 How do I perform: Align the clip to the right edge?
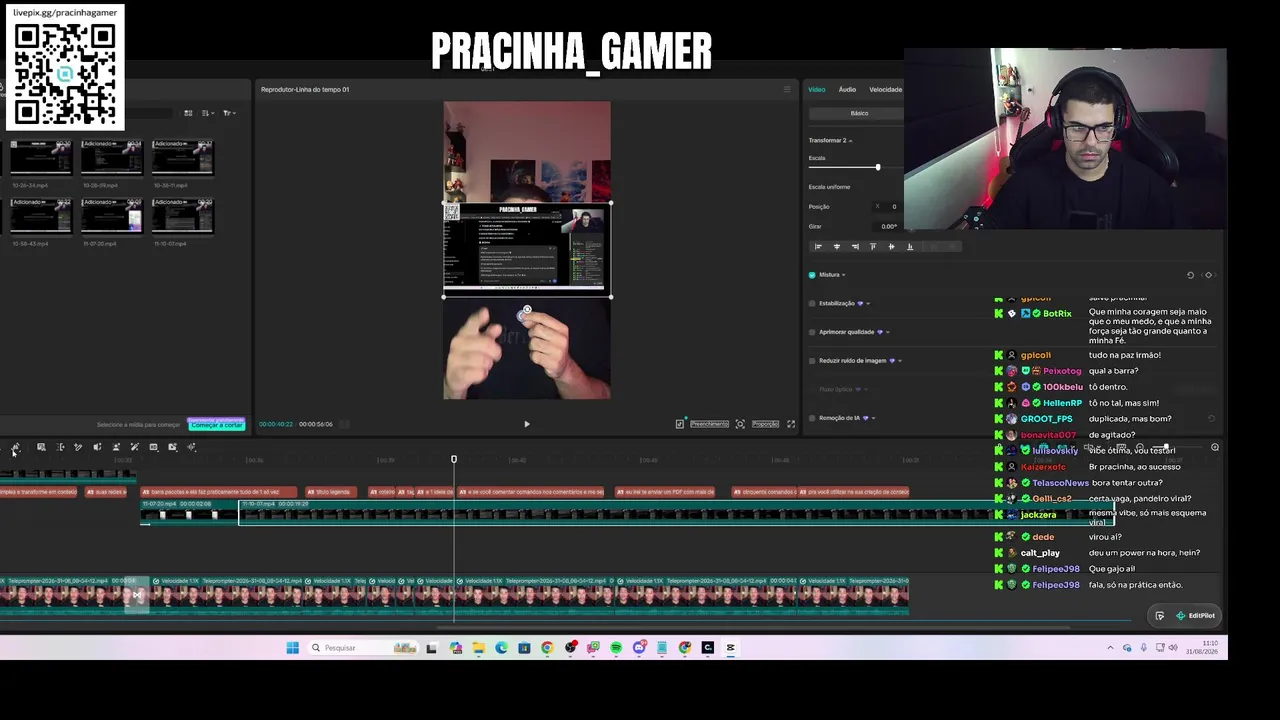point(855,246)
